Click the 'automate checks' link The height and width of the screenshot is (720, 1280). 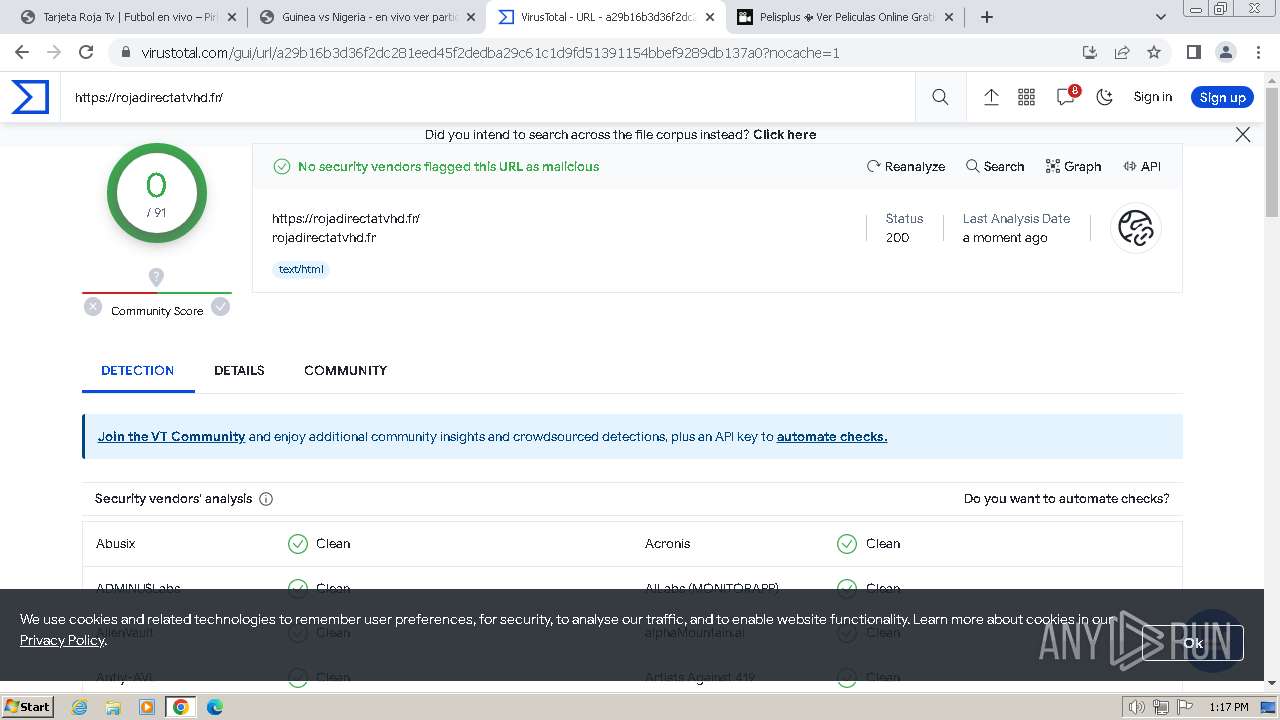(x=832, y=436)
